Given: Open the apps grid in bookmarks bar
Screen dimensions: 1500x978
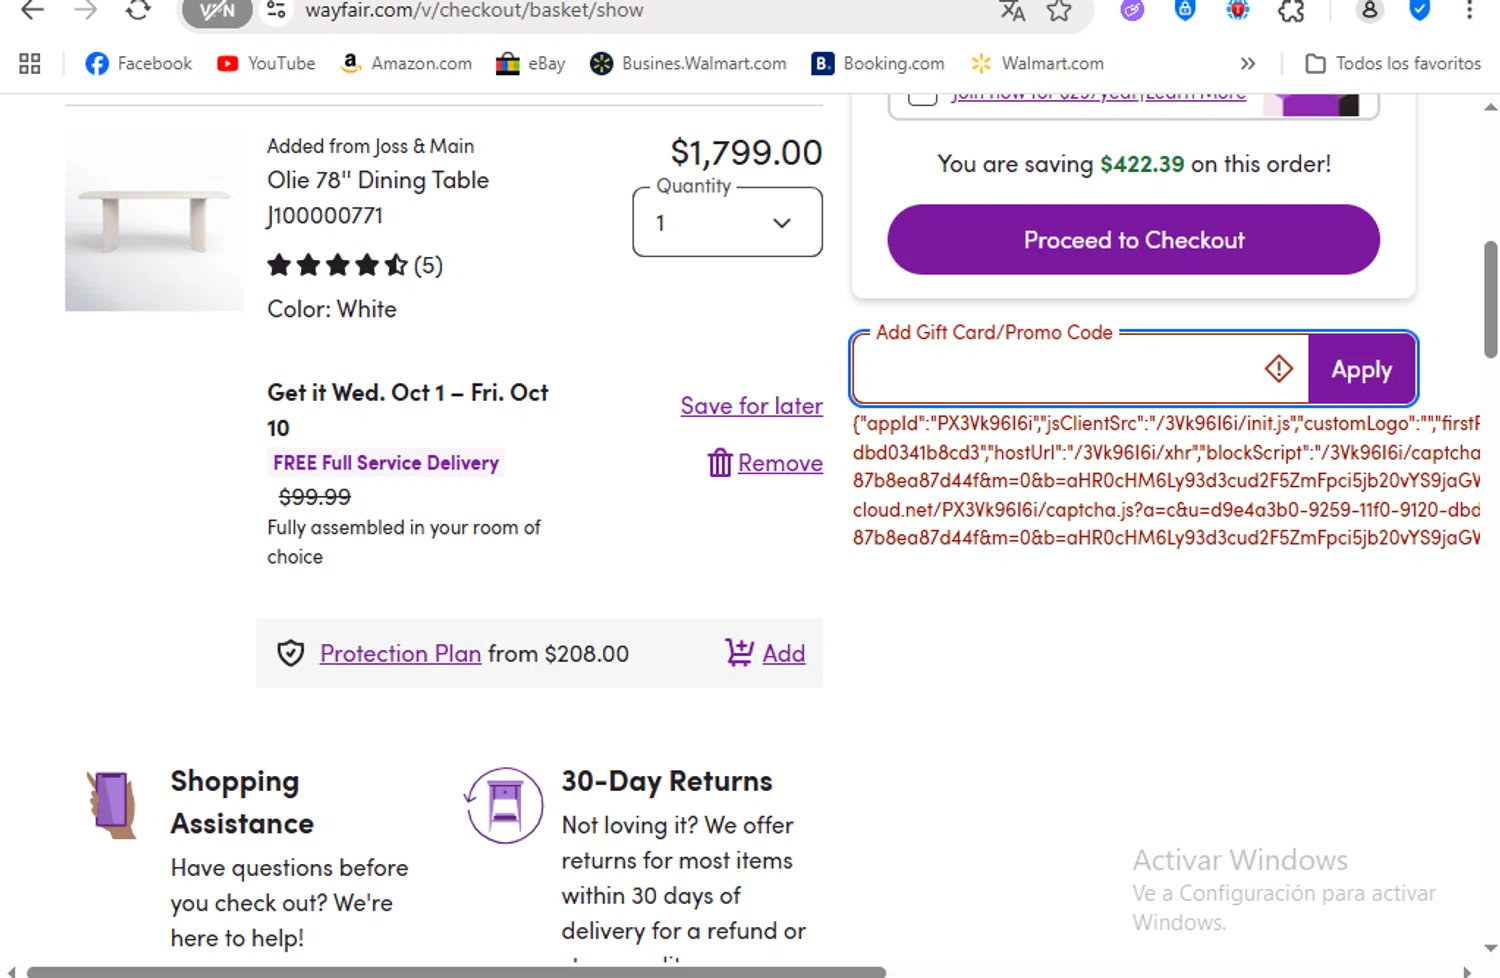Looking at the screenshot, I should point(30,64).
